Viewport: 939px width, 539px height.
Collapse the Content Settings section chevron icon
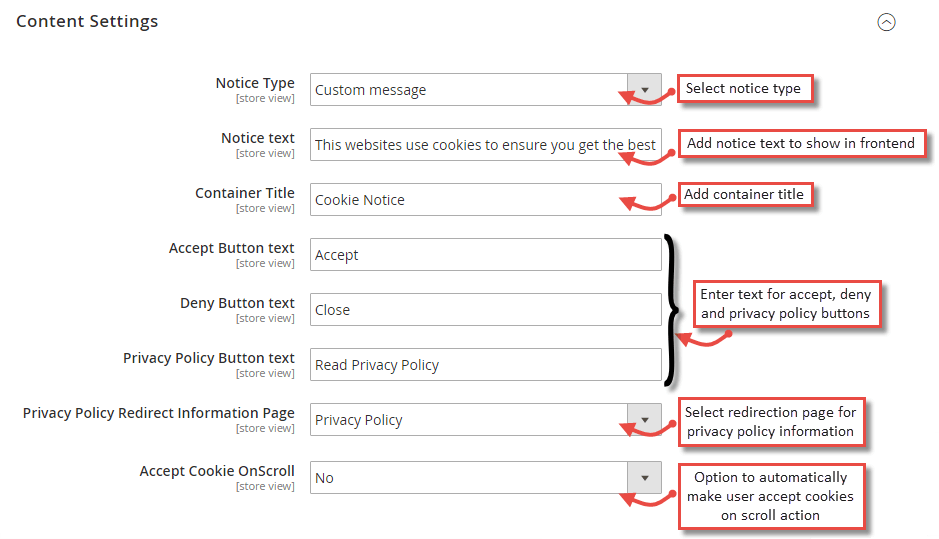(886, 22)
